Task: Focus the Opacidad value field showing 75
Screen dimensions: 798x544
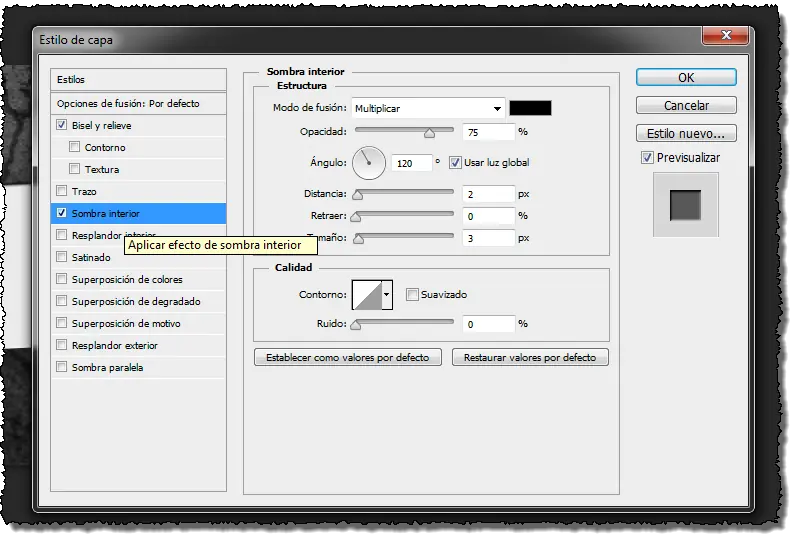Action: (489, 132)
